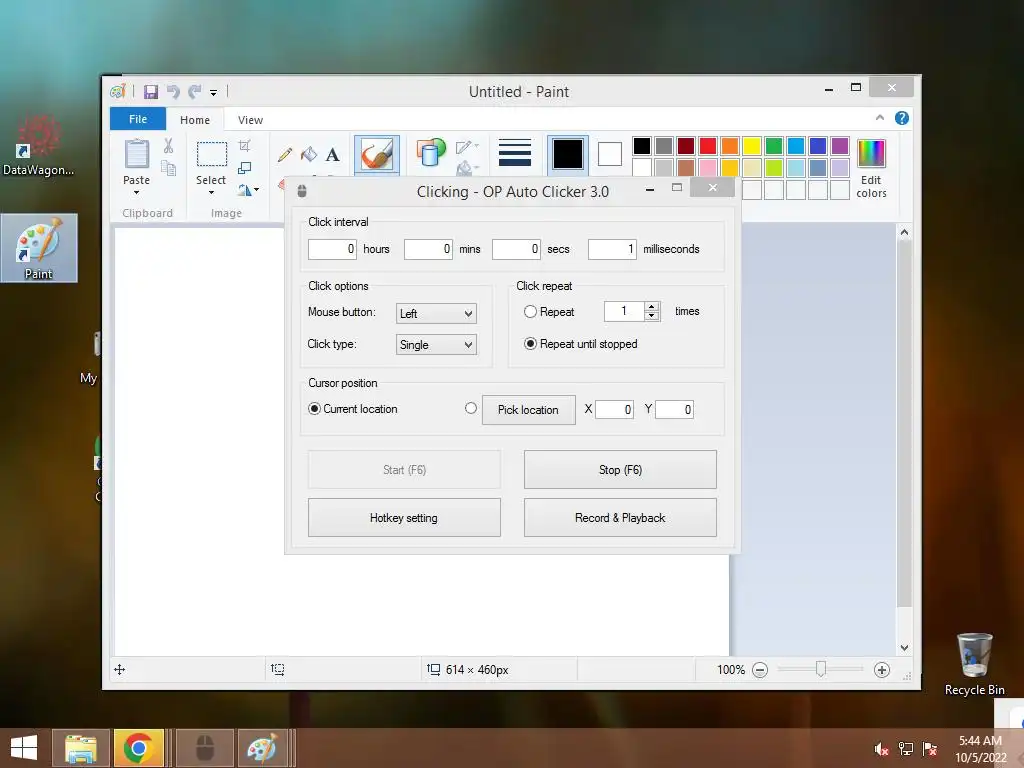The height and width of the screenshot is (768, 1024).
Task: Select the Fill with color bucket tool
Action: click(x=308, y=155)
